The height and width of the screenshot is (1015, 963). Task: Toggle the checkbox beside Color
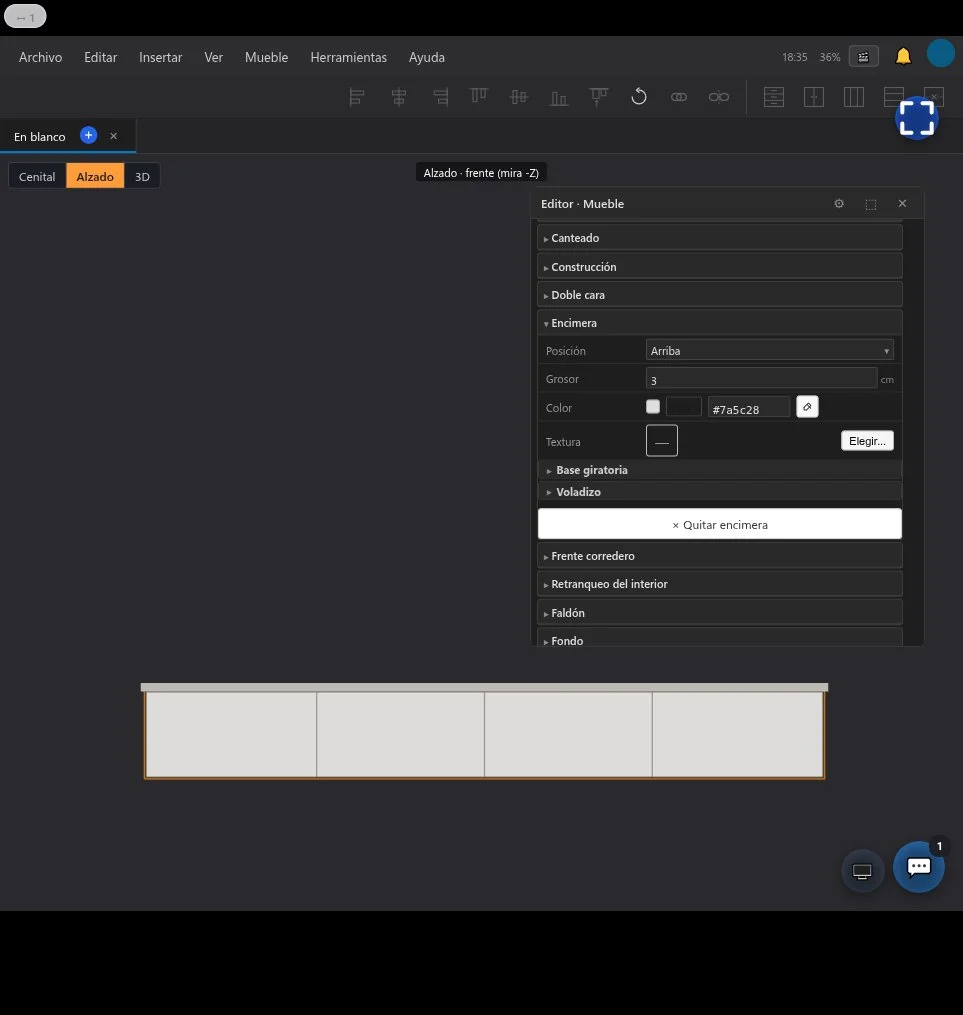[652, 407]
